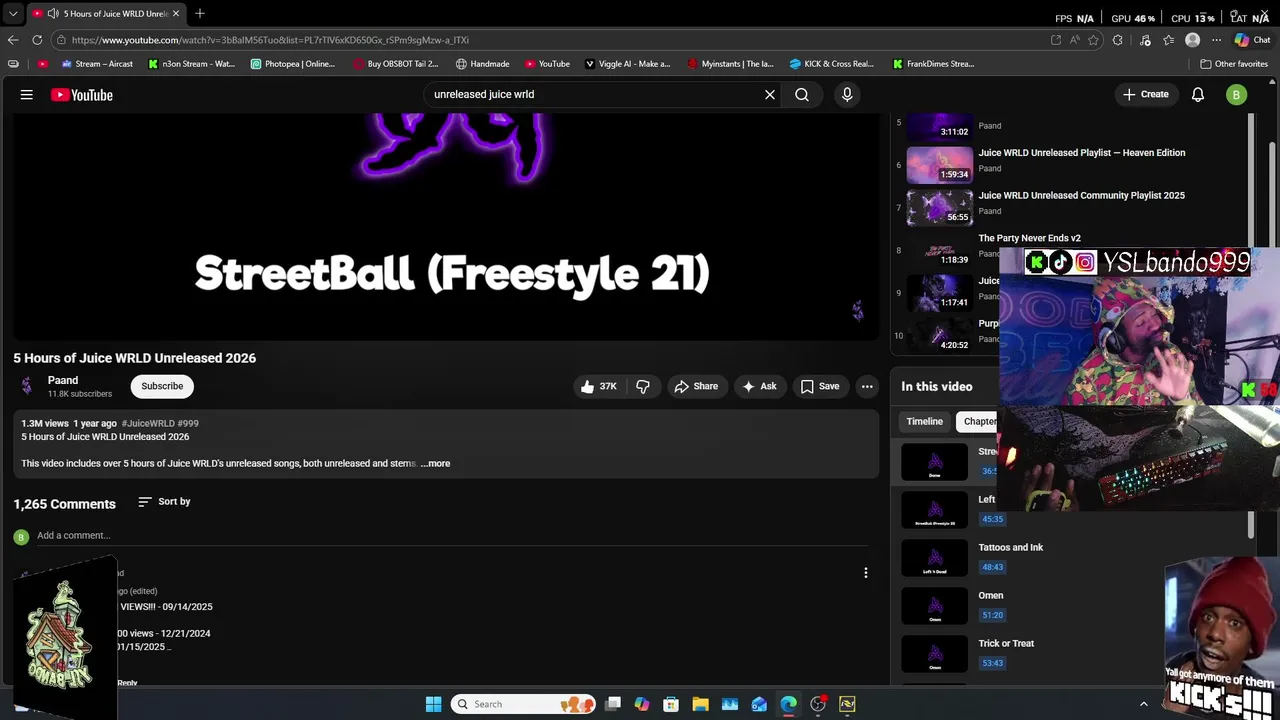Open Viggle AI bookmark
The height and width of the screenshot is (720, 1280).
click(627, 64)
